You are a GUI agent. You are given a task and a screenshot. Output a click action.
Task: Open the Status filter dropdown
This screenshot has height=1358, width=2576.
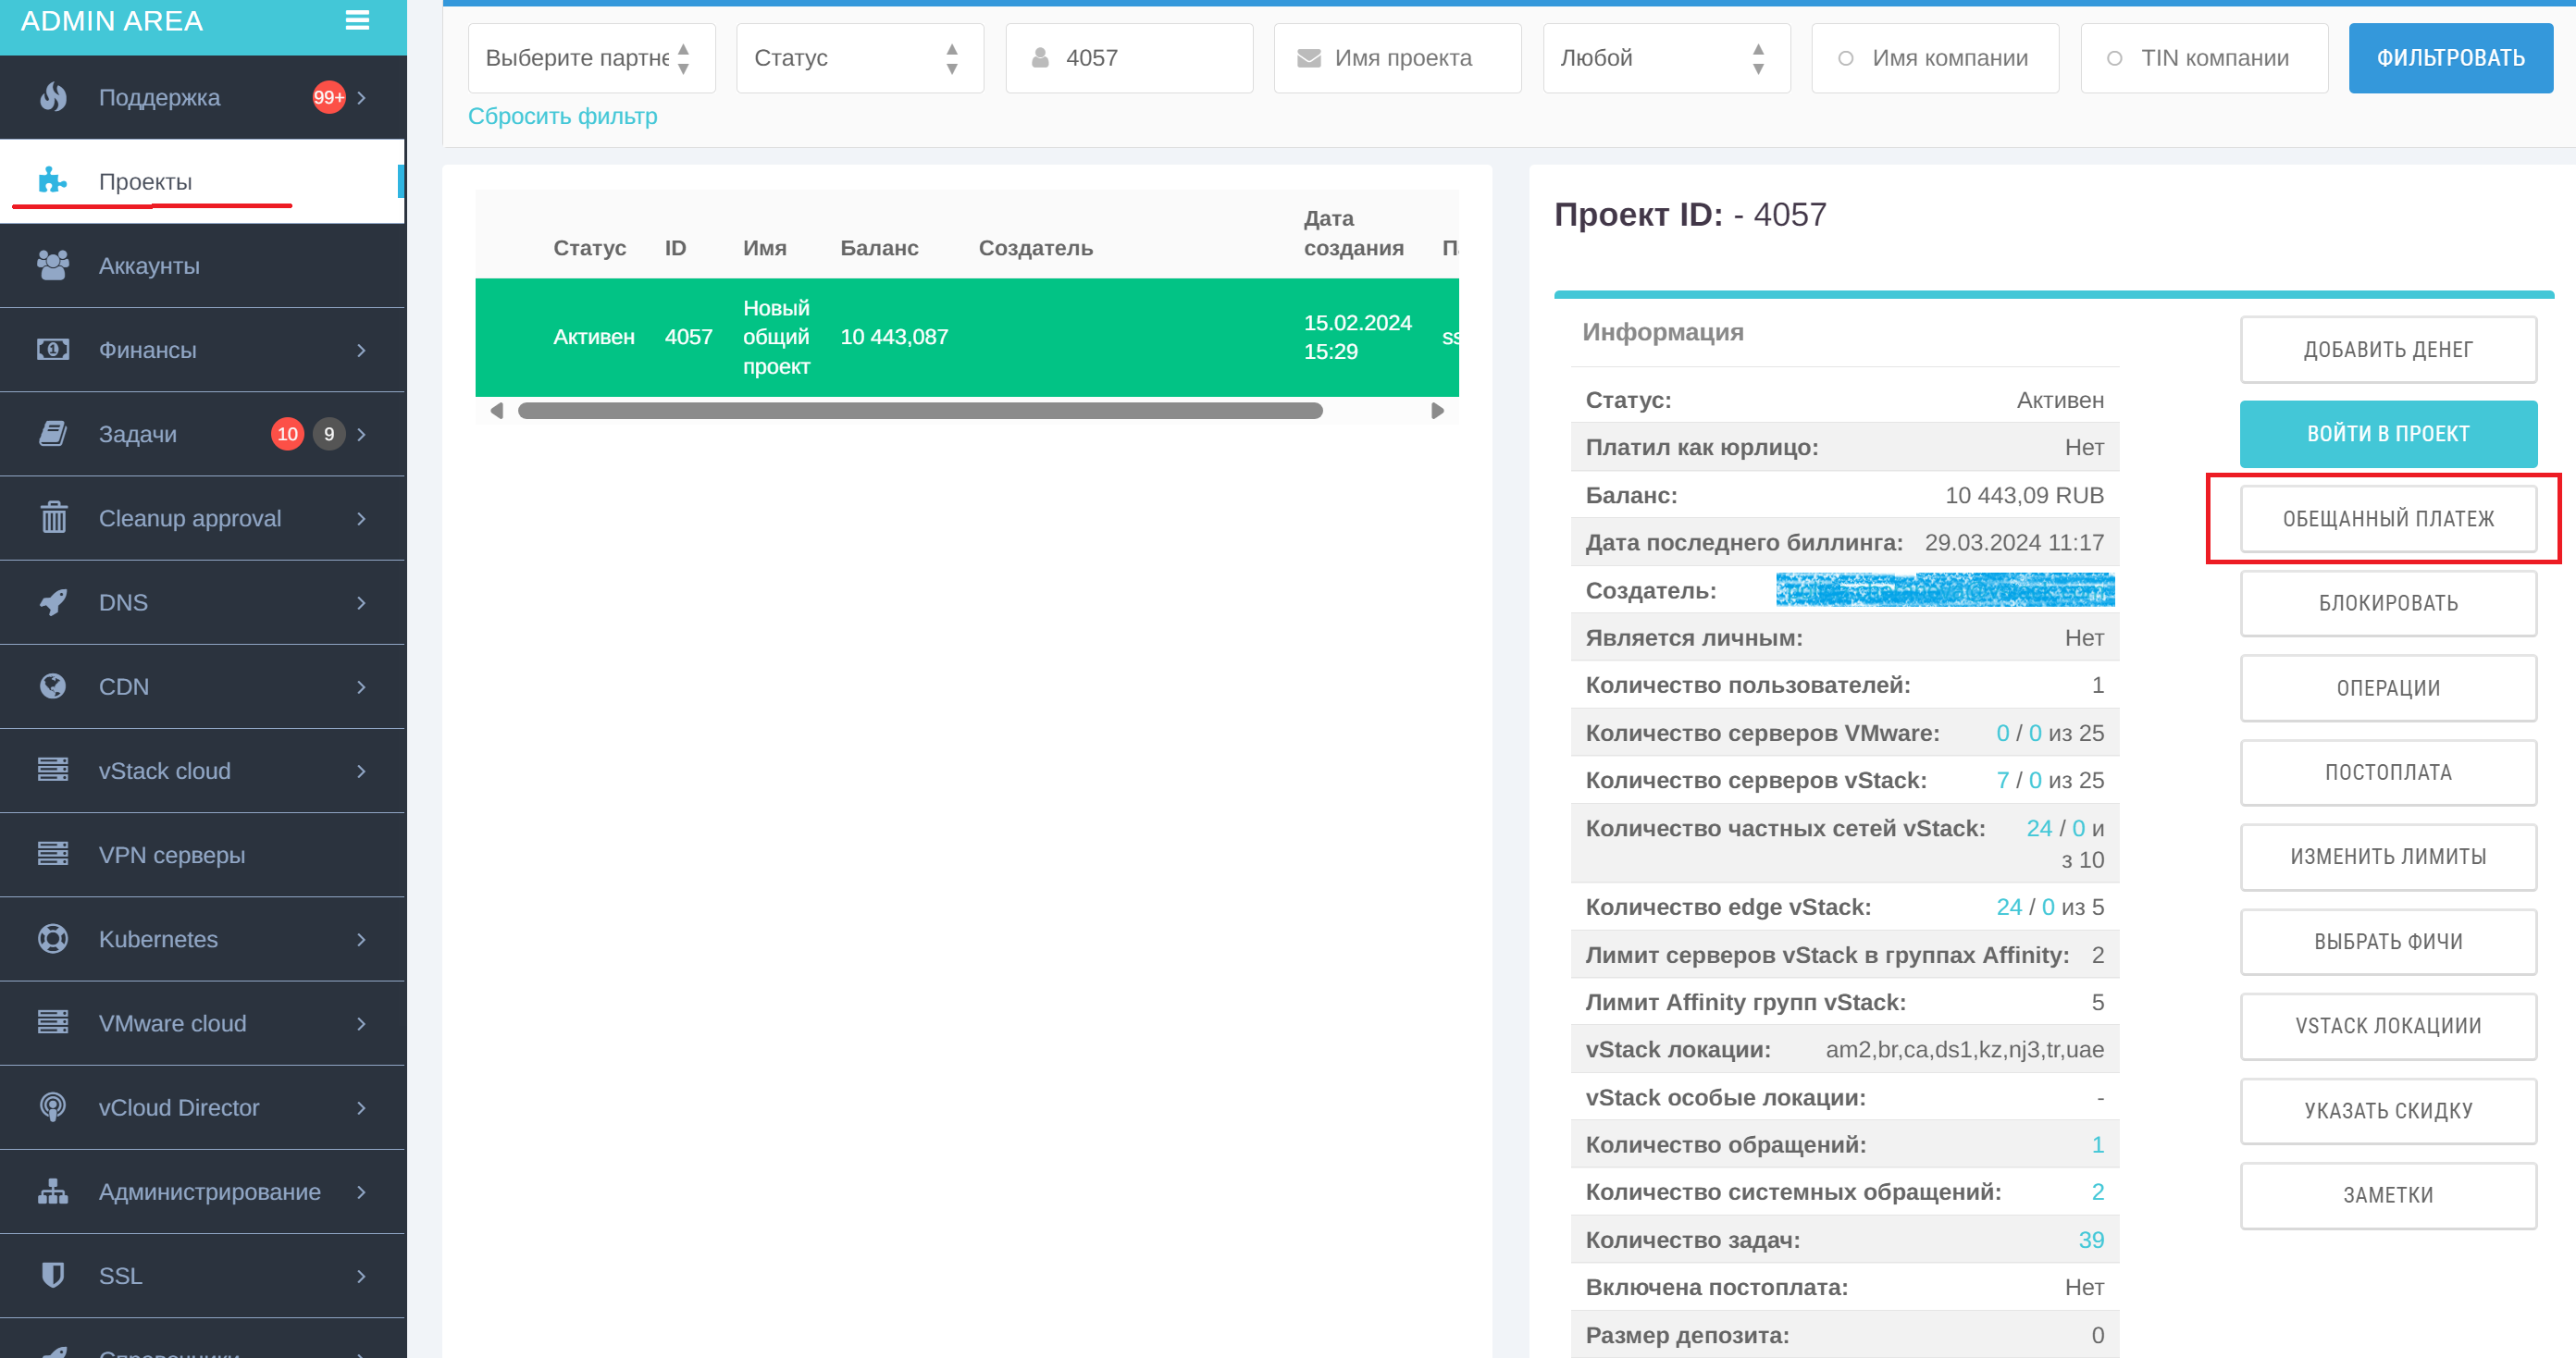[x=860, y=58]
